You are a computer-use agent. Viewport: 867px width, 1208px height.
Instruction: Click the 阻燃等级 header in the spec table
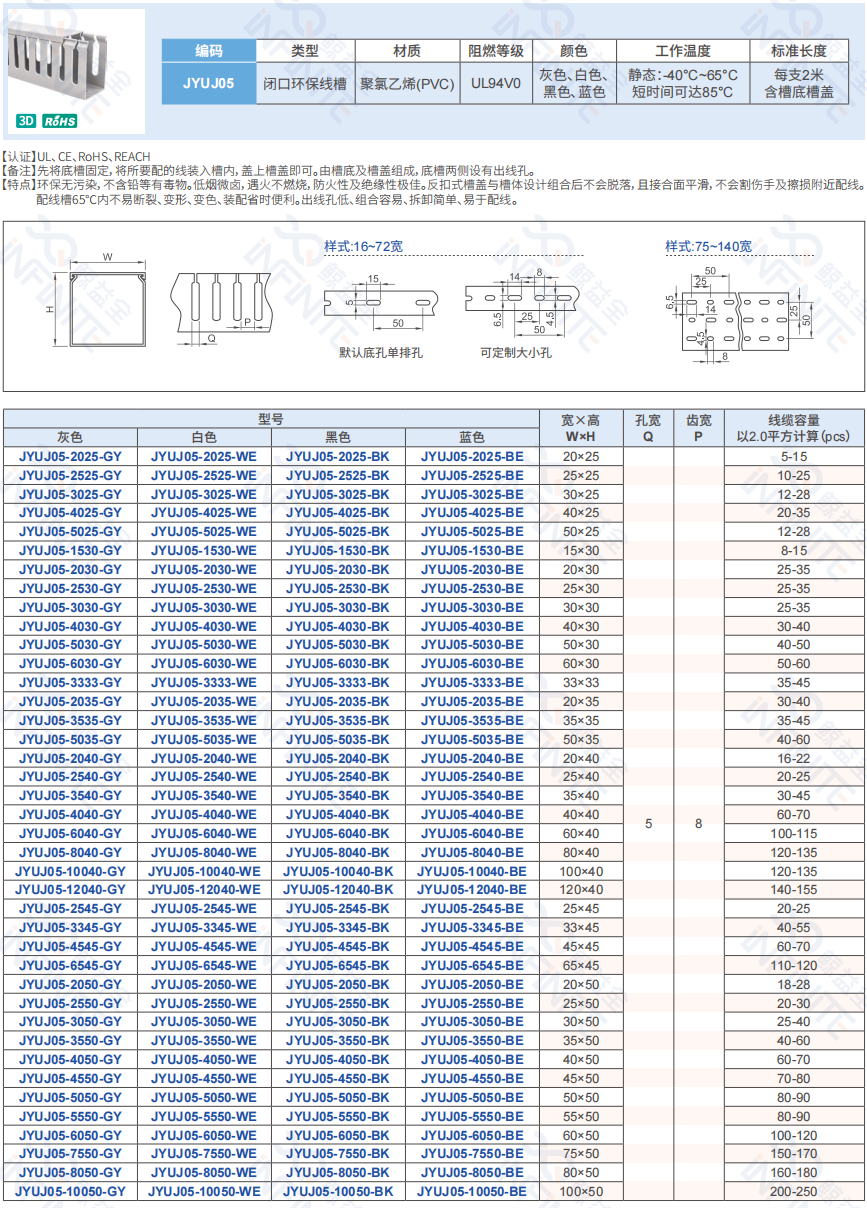pos(496,51)
